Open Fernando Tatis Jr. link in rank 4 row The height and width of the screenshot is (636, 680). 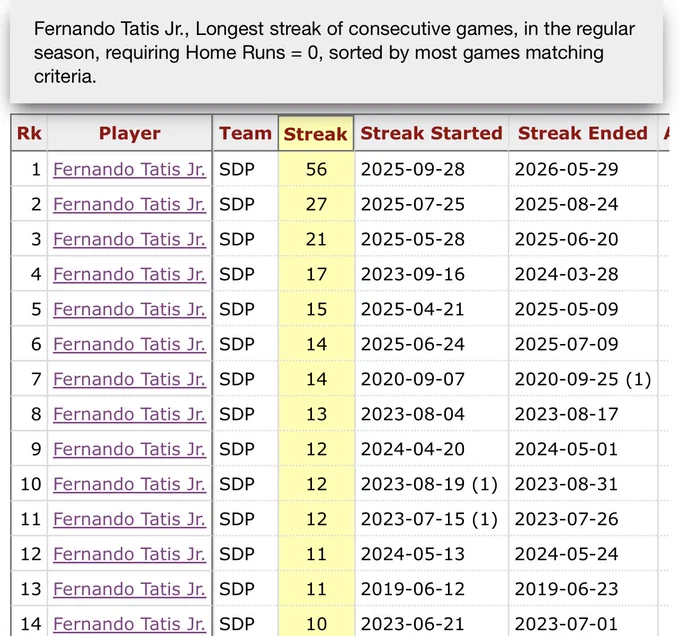[x=129, y=274]
